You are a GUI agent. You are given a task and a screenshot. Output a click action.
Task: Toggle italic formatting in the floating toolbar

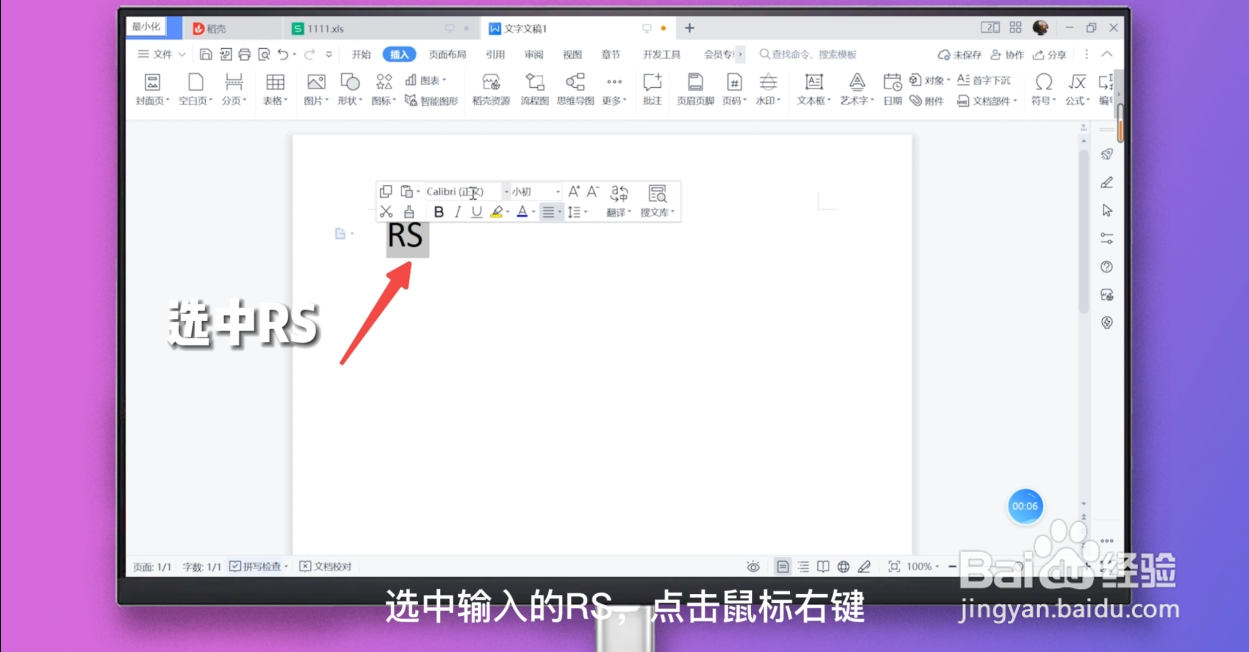click(x=457, y=211)
